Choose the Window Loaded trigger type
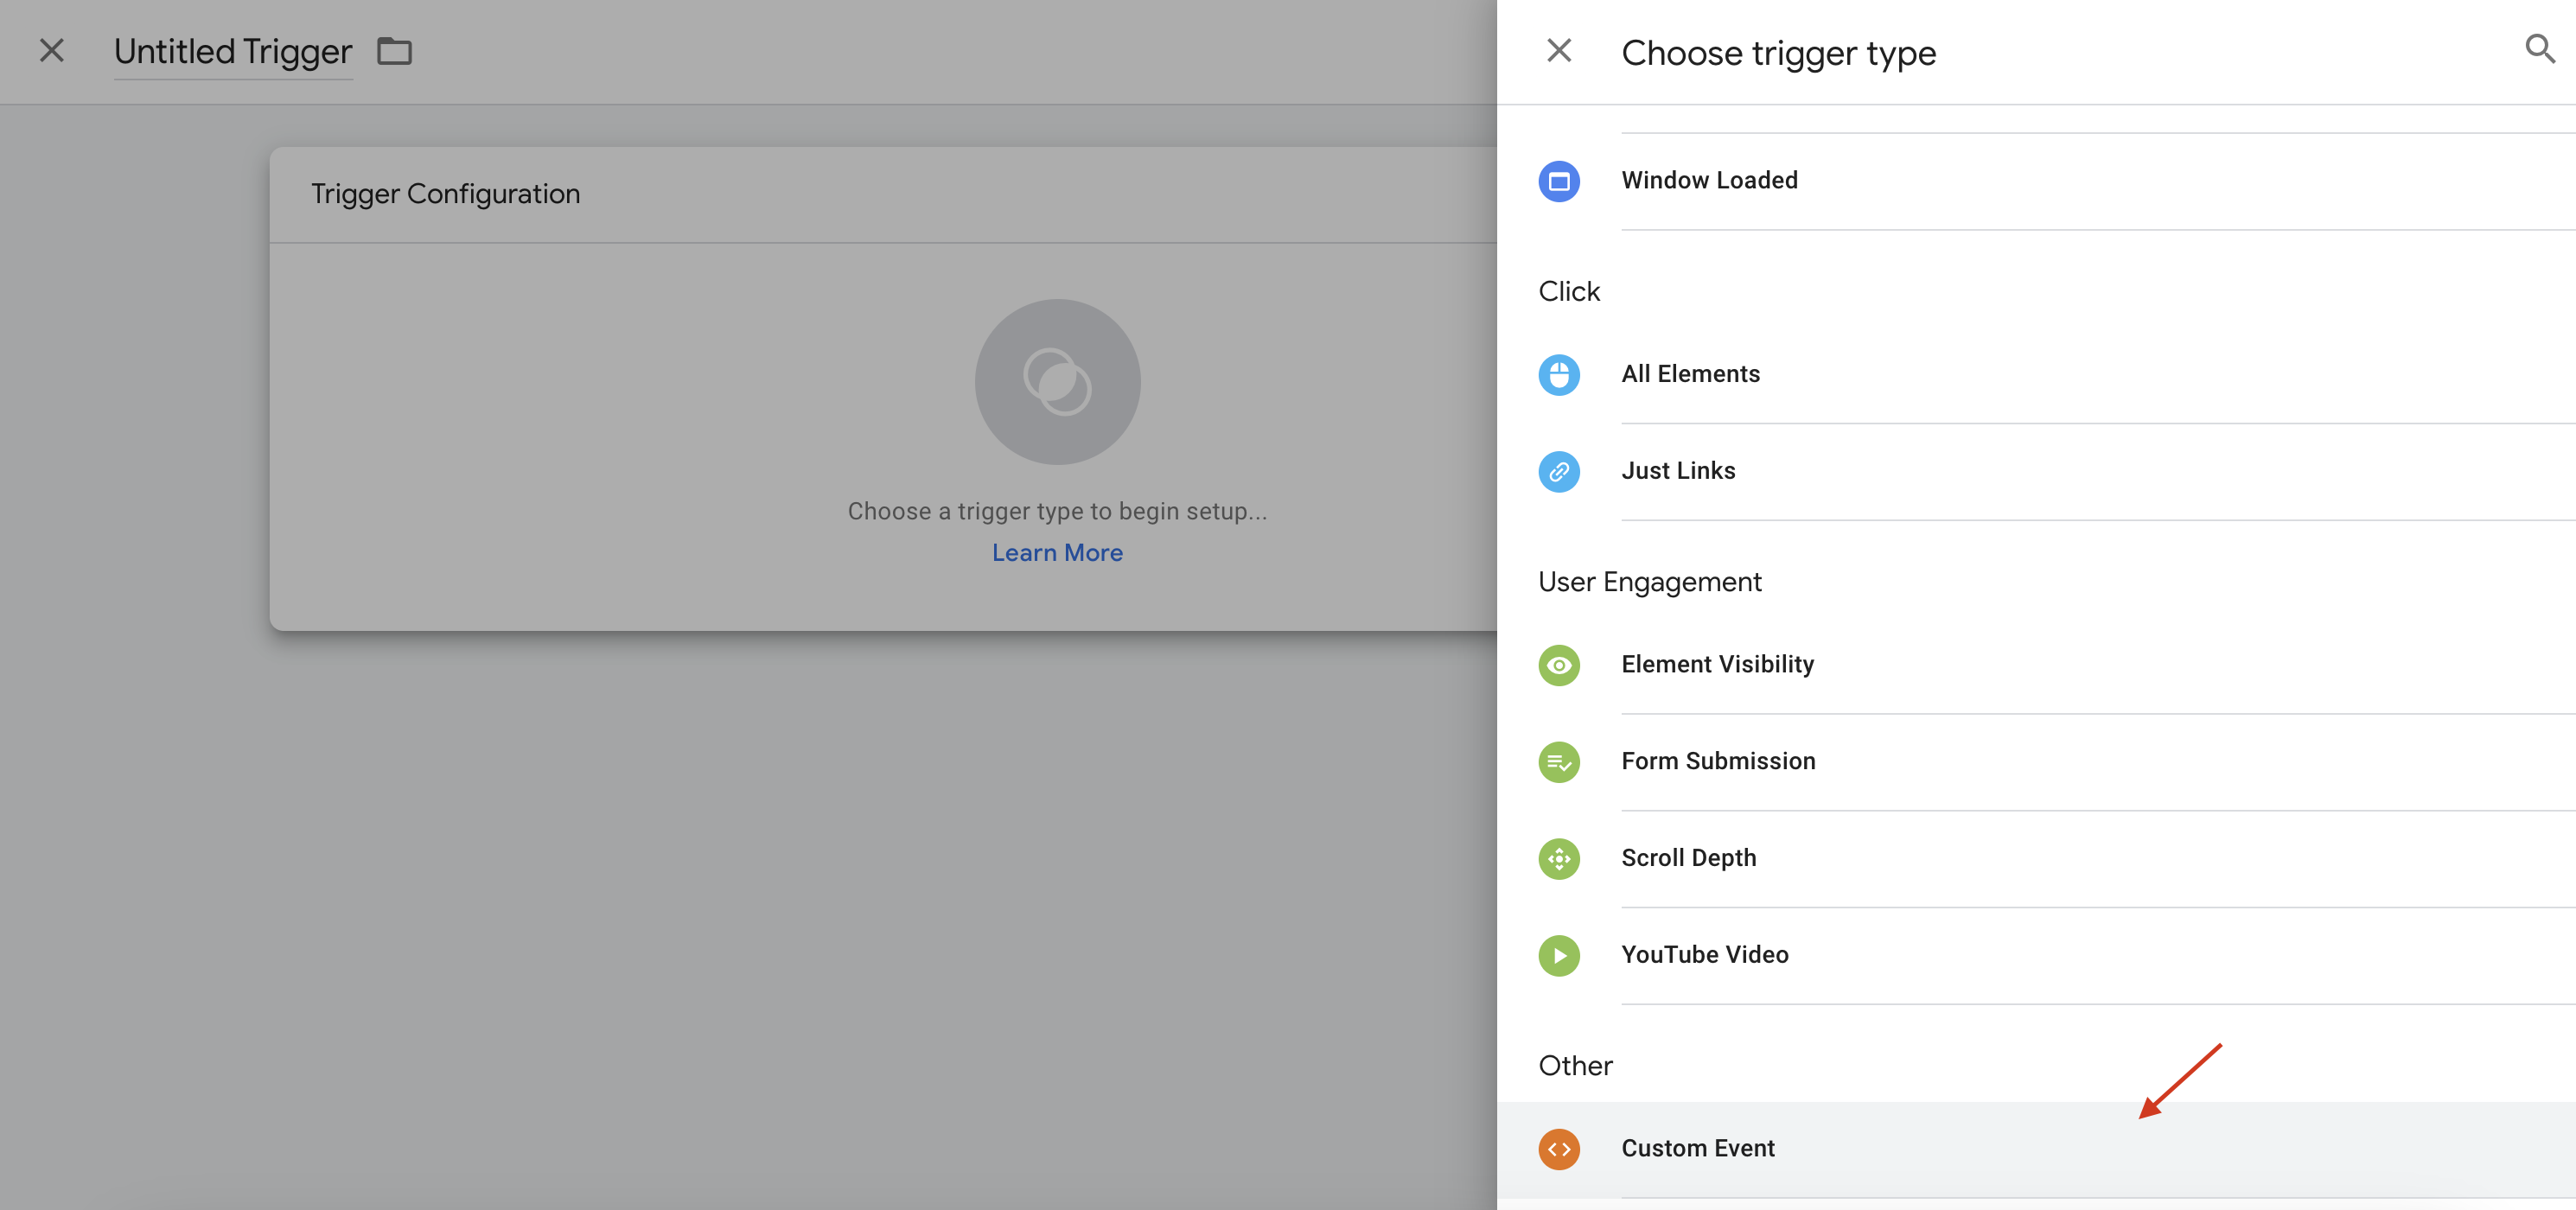This screenshot has height=1210, width=2576. click(1709, 180)
